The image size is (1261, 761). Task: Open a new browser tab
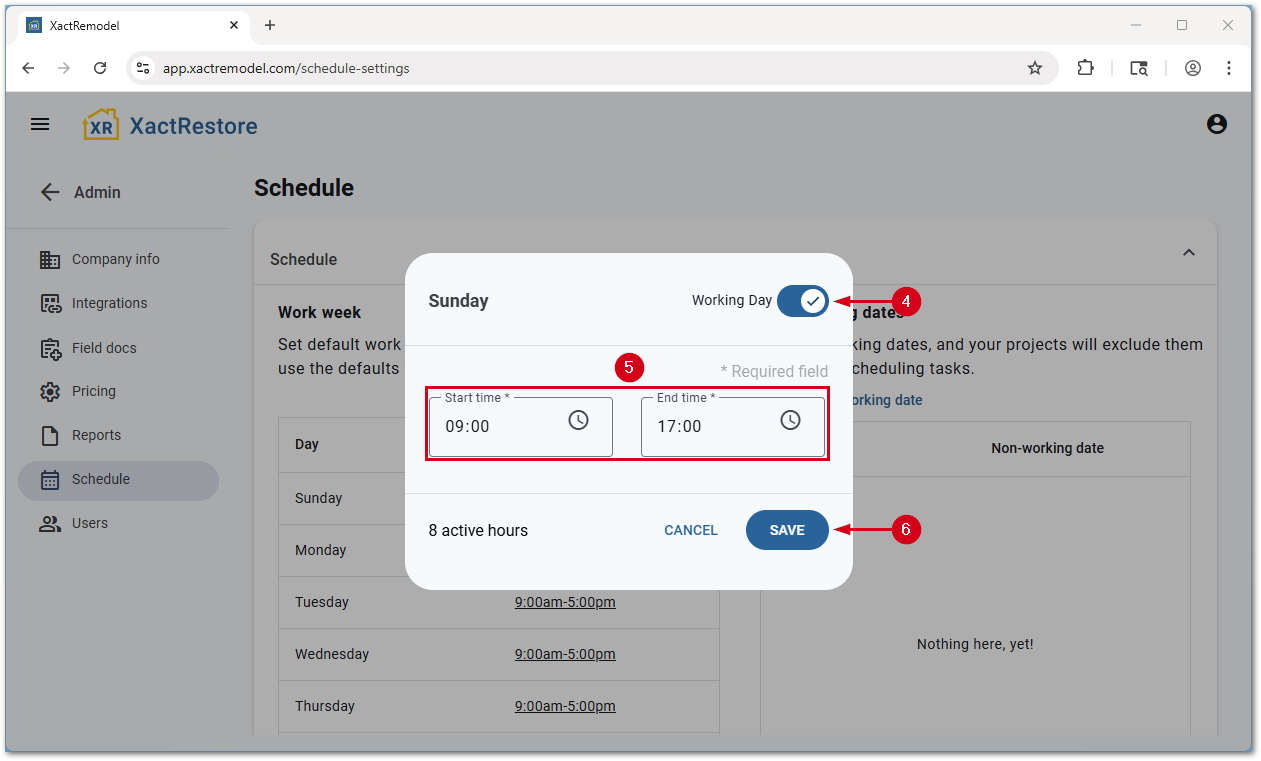coord(269,25)
